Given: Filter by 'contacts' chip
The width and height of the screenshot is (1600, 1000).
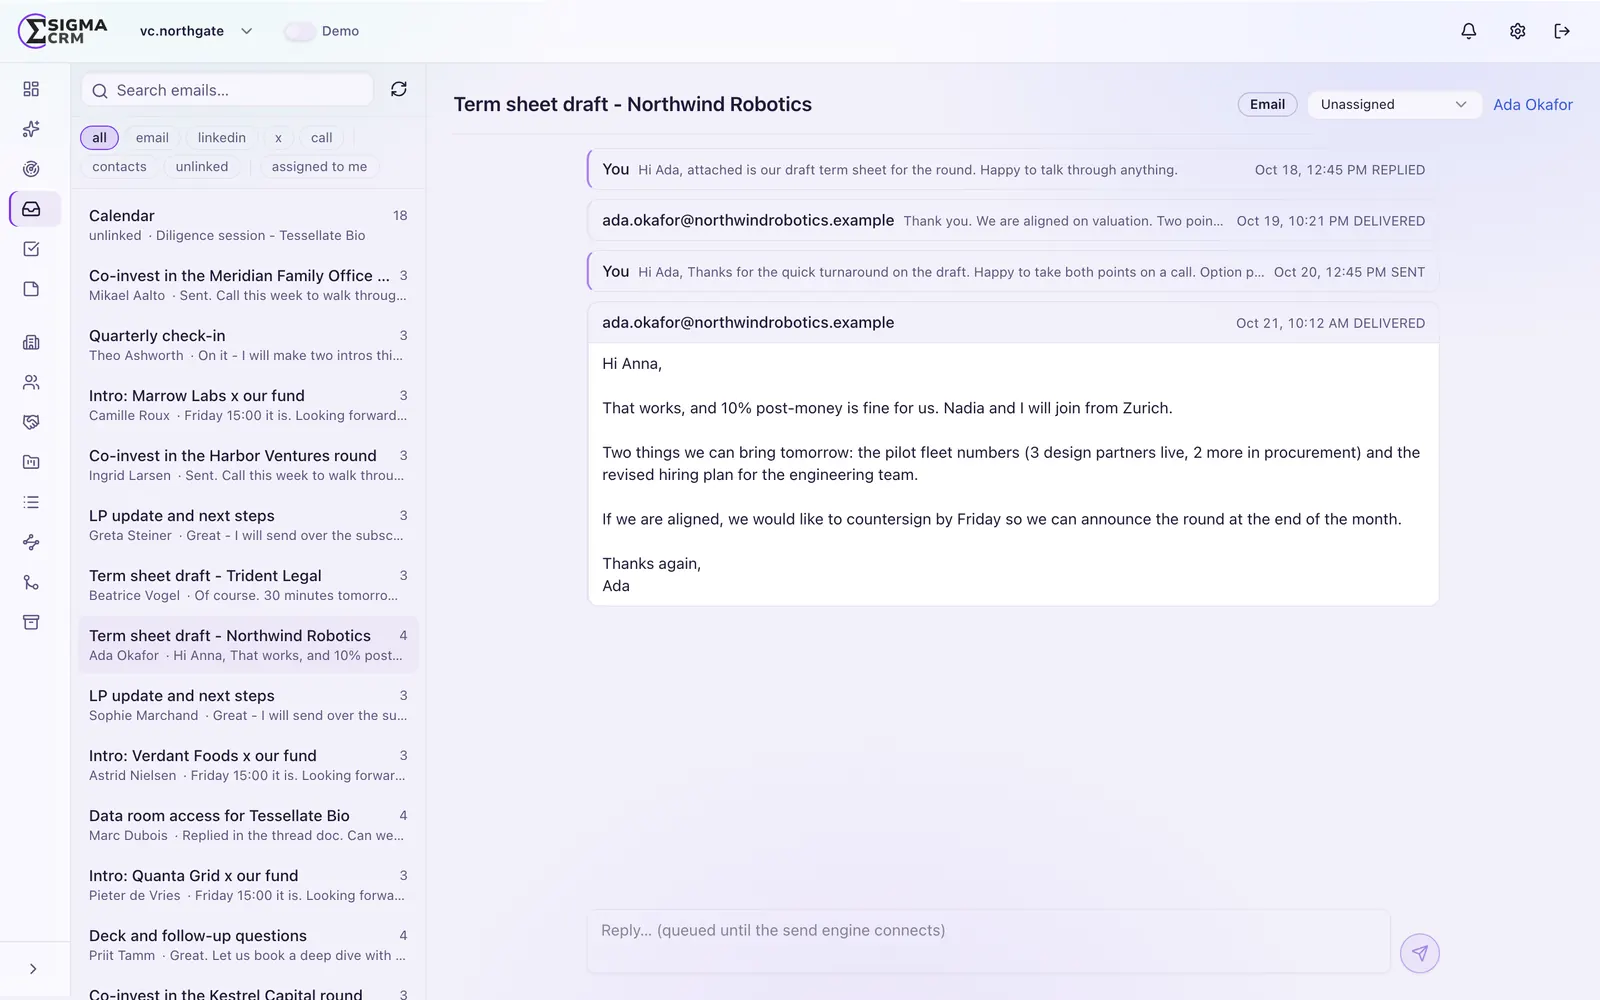Looking at the screenshot, I should [119, 167].
